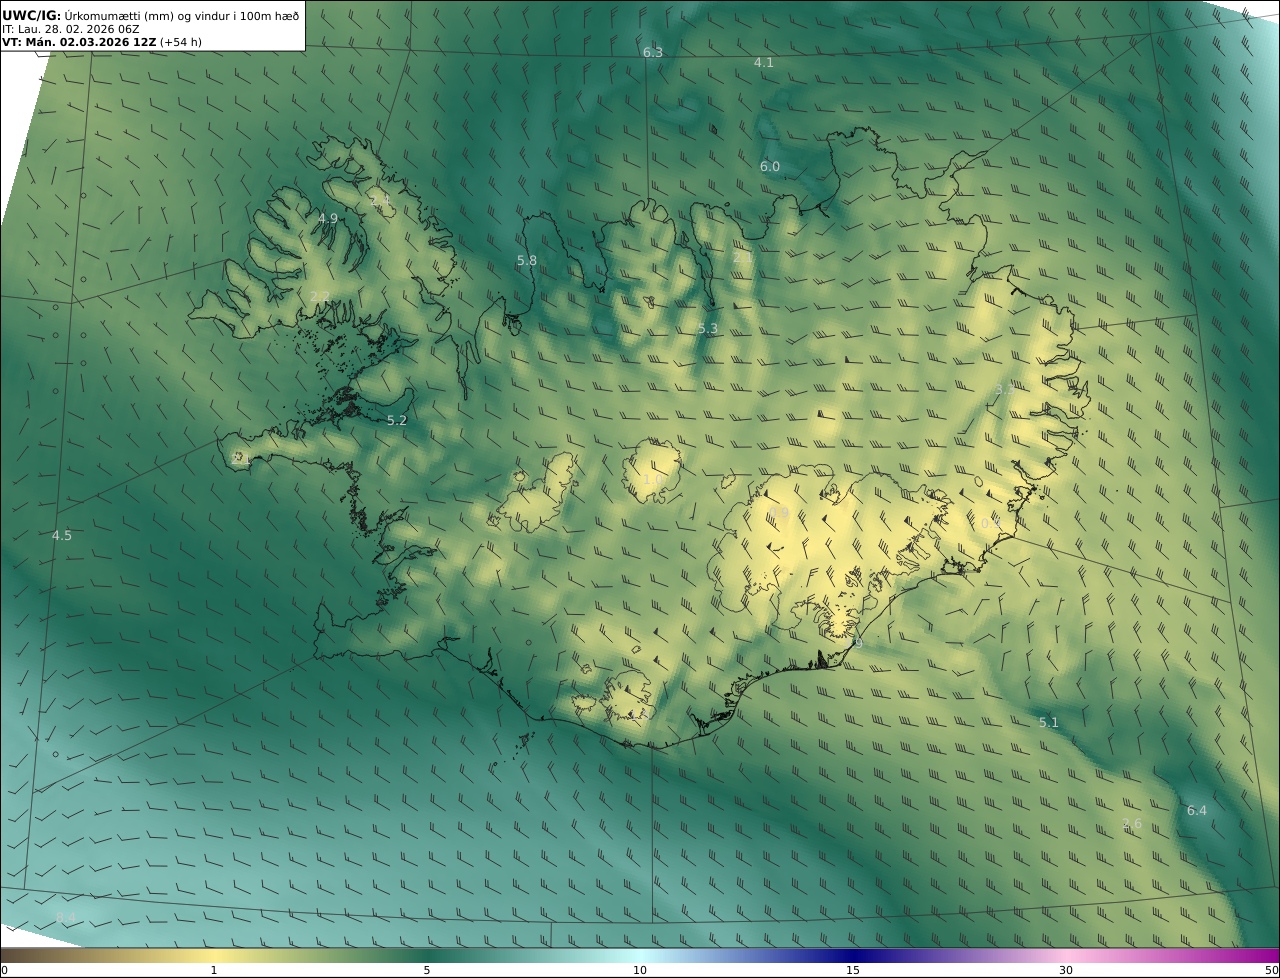Screen dimensions: 1280x978
Task: Click the 2.4 value label
Action: [380, 201]
